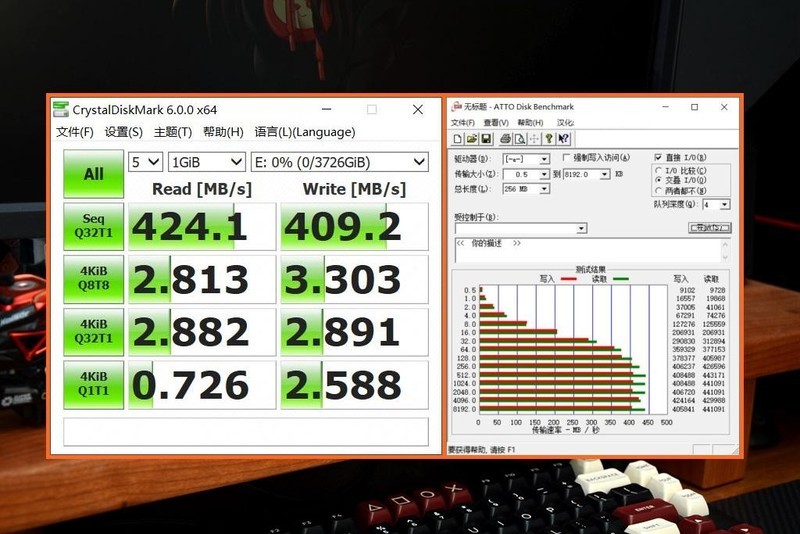
Task: Click the Print icon in ATTO toolbar
Action: tap(506, 139)
